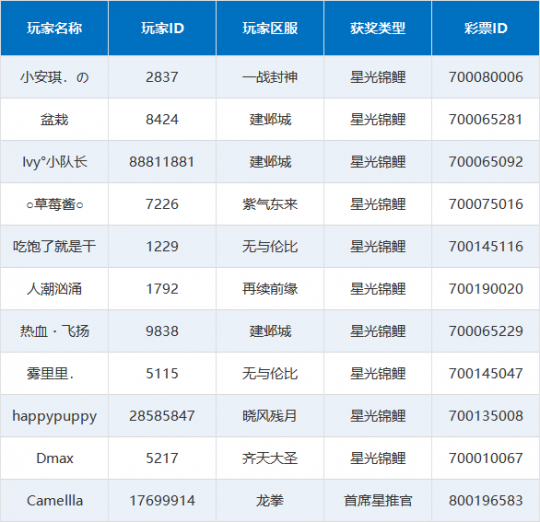The image size is (540, 522).
Task: Click player name 小安琪. の
Action: click(x=54, y=77)
